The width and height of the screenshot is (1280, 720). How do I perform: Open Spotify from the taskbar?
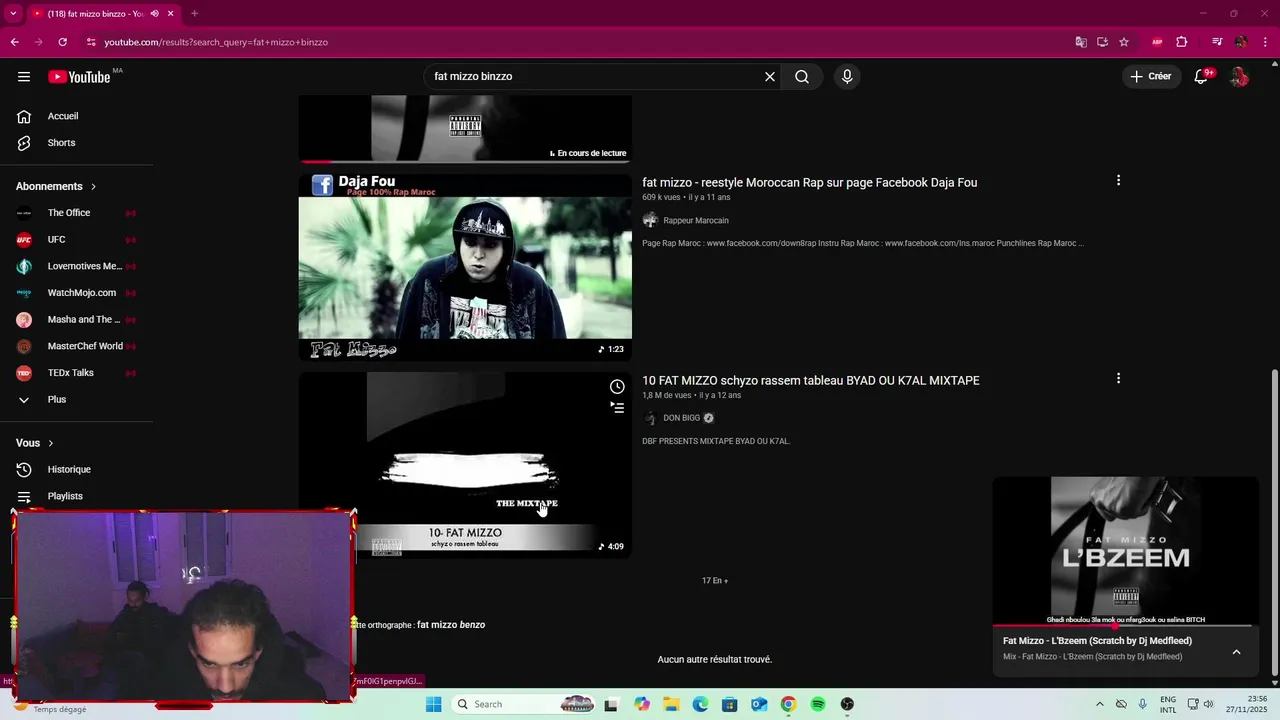pyautogui.click(x=818, y=704)
